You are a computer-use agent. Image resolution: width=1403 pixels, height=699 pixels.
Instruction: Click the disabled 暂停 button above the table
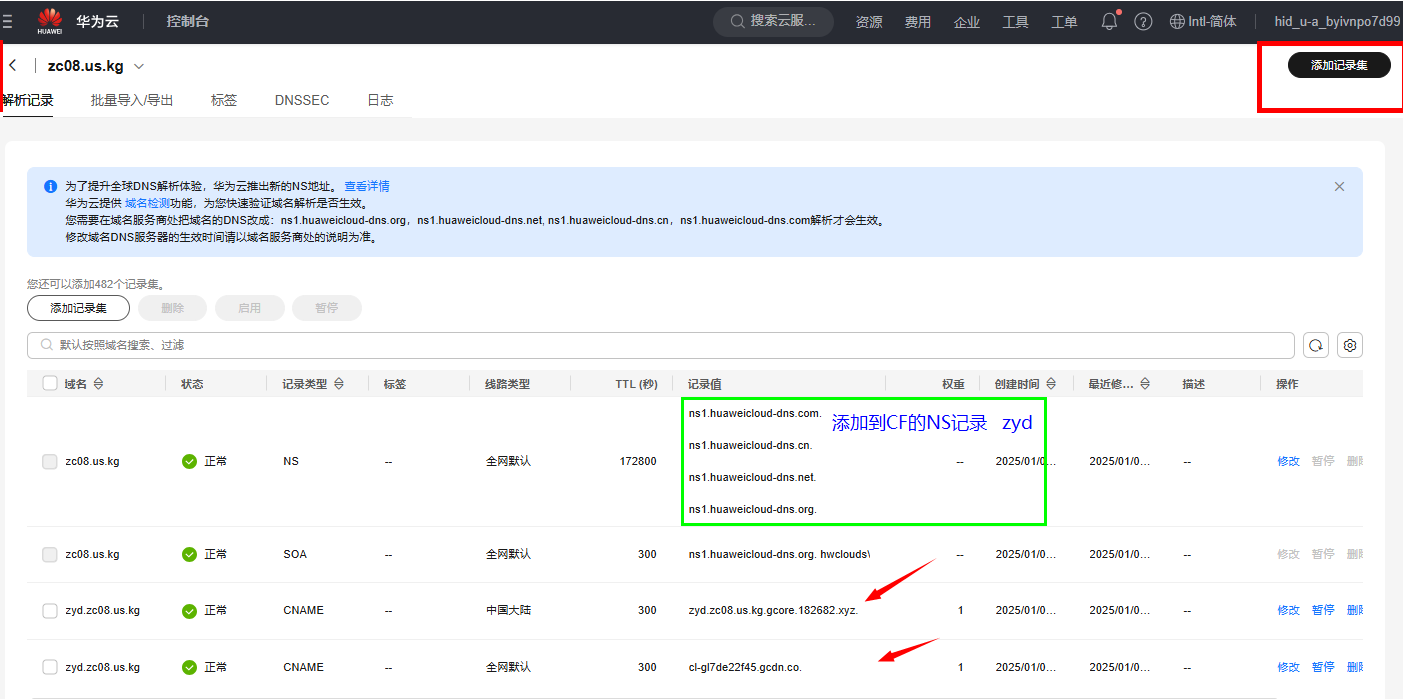coord(327,308)
